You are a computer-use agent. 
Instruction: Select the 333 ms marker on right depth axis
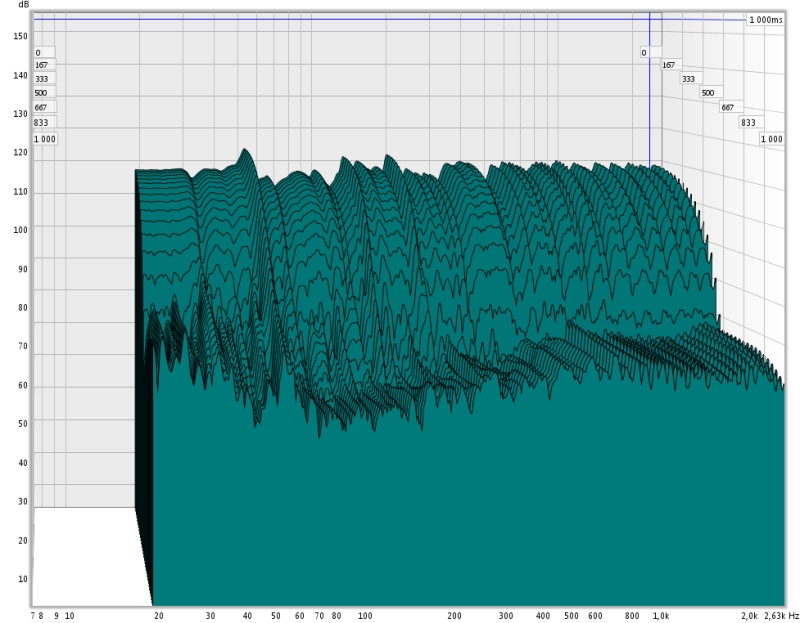pos(689,79)
